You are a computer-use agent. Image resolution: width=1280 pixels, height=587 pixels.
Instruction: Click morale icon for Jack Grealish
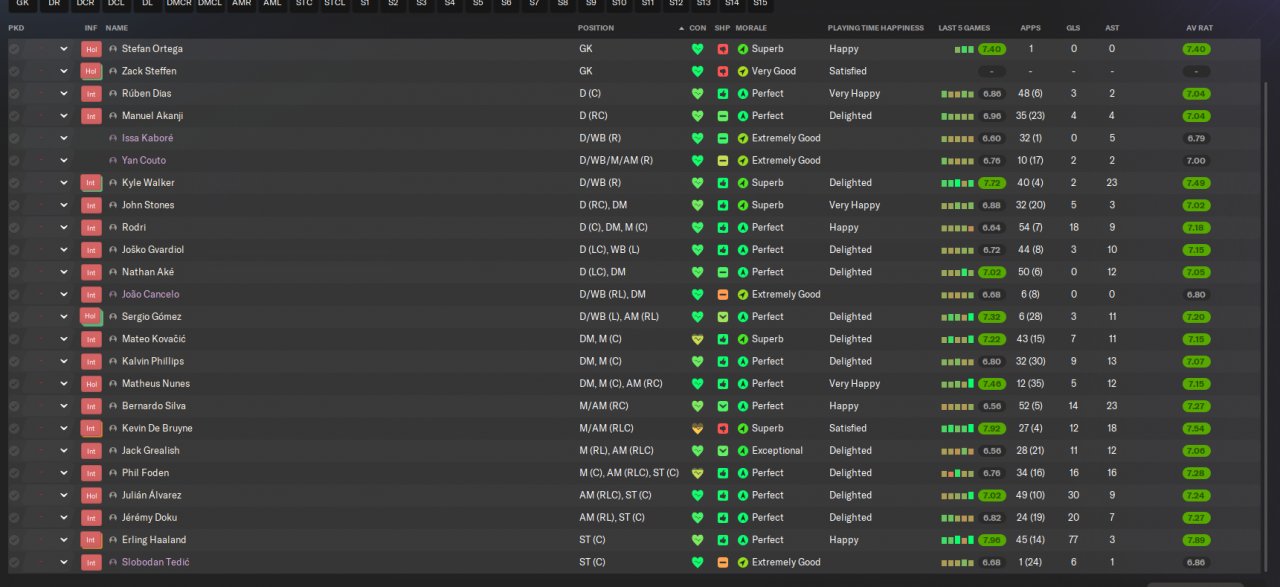click(x=742, y=451)
